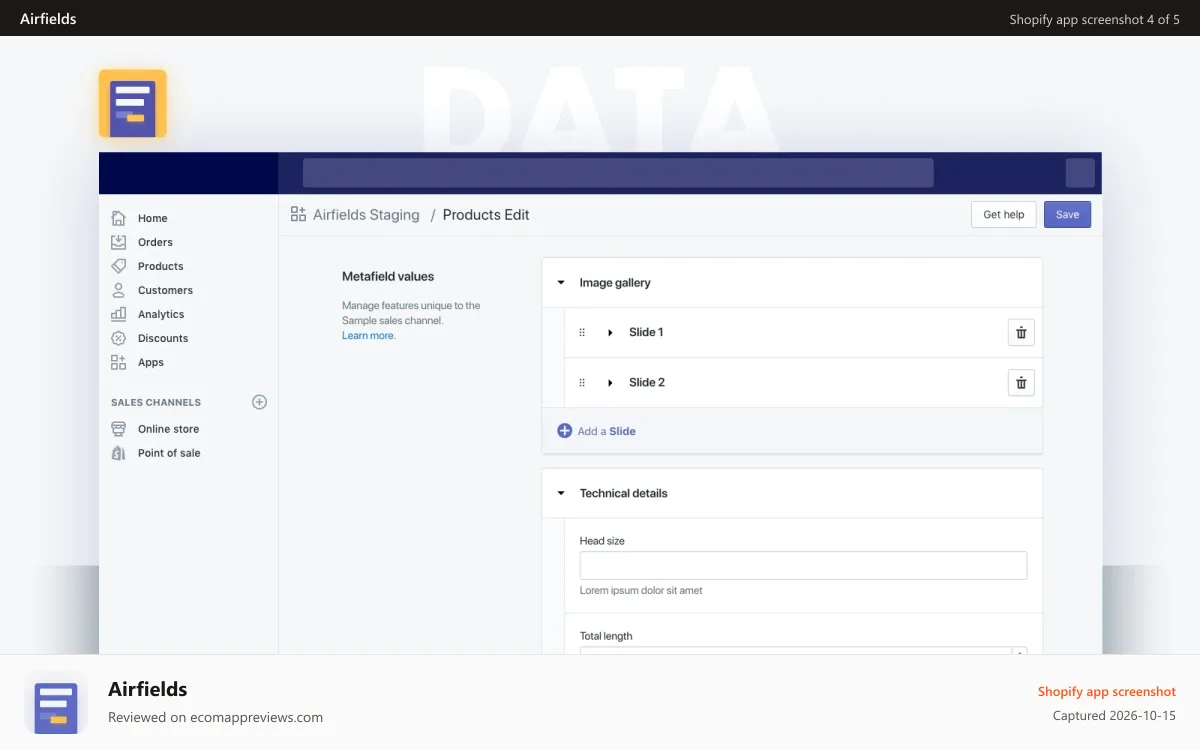Screen dimensions: 1200x750
Task: Click the Airfields title in the top bar
Action: point(48,18)
